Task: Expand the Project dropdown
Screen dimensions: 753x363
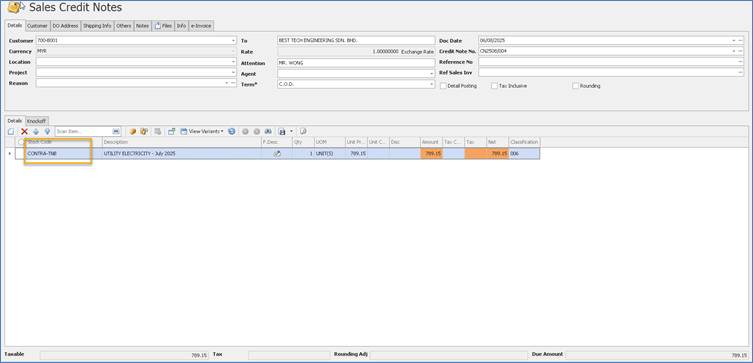Action: 233,73
